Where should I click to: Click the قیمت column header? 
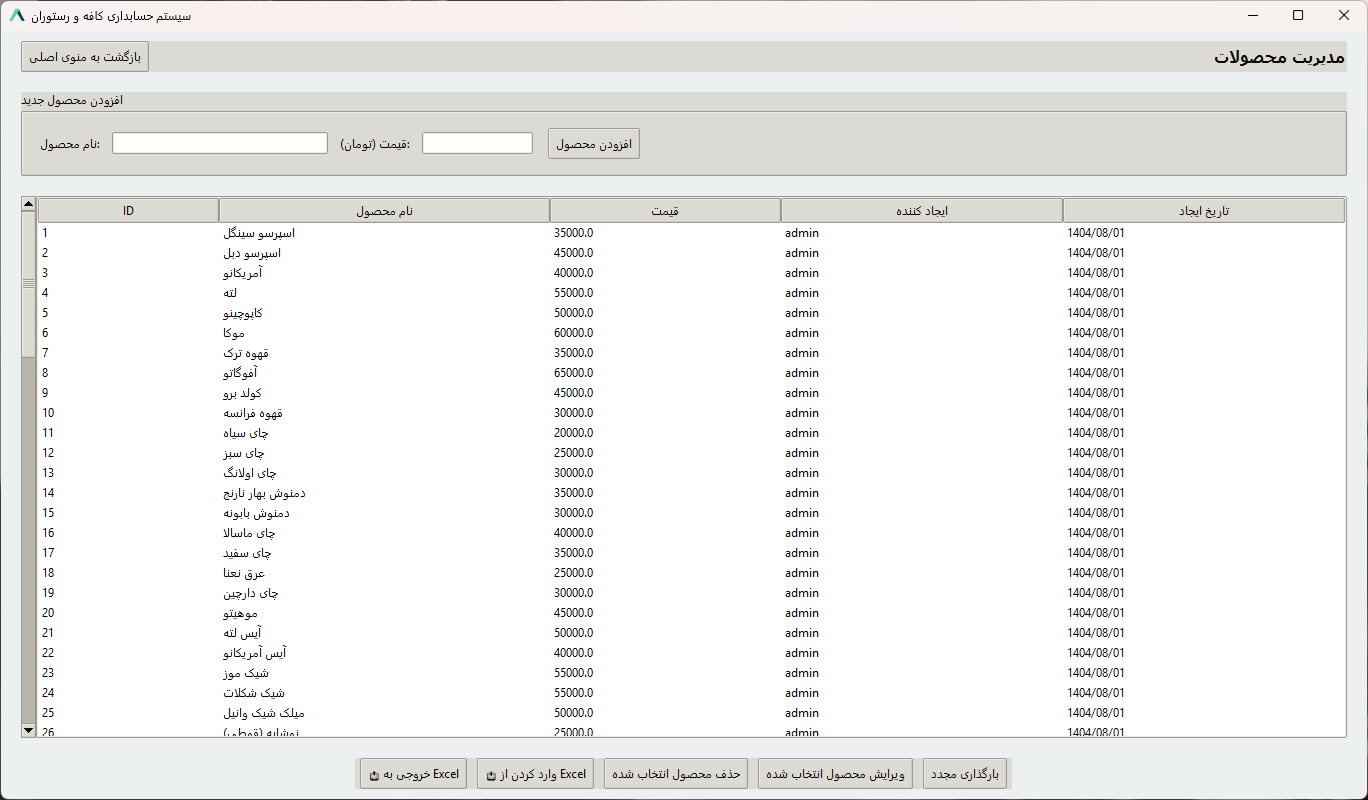pyautogui.click(x=665, y=211)
